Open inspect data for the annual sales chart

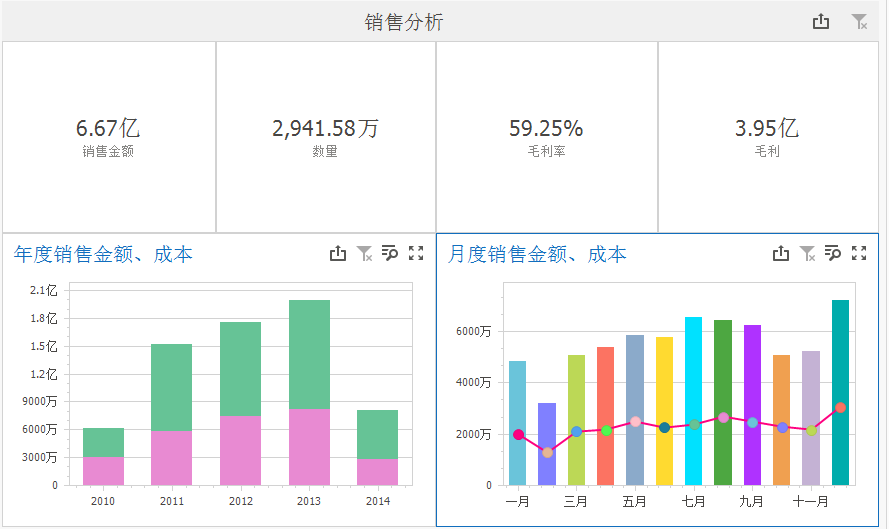390,254
